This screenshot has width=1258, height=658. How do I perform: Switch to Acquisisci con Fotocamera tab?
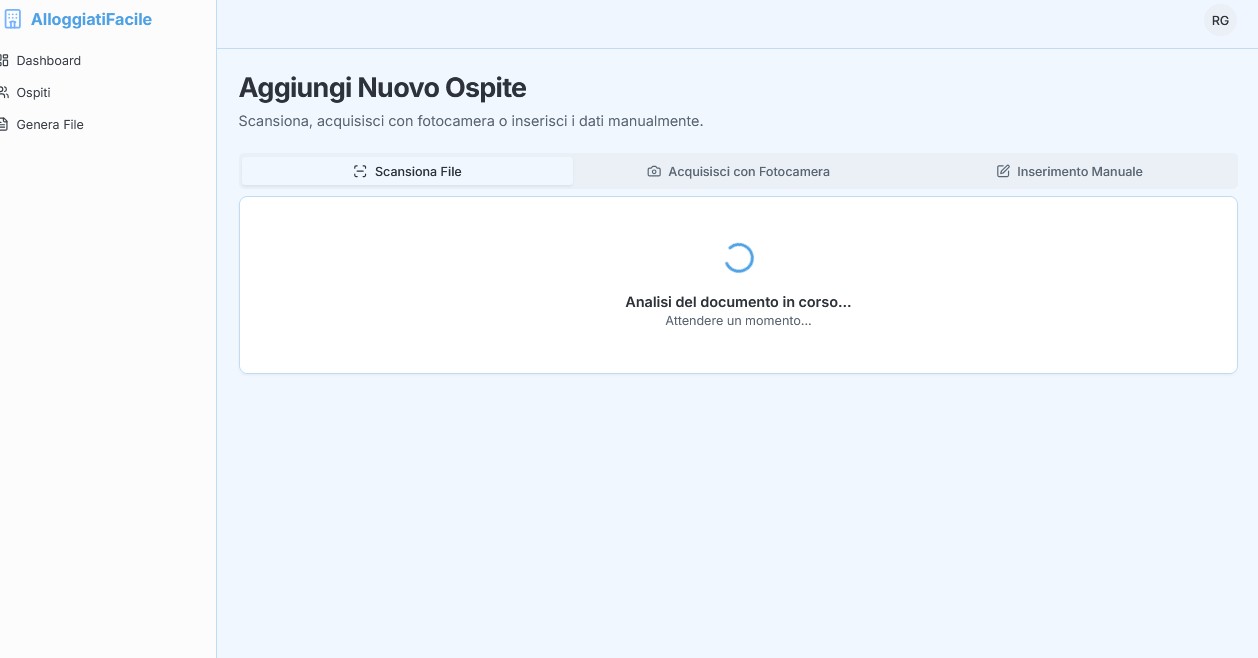coord(739,171)
